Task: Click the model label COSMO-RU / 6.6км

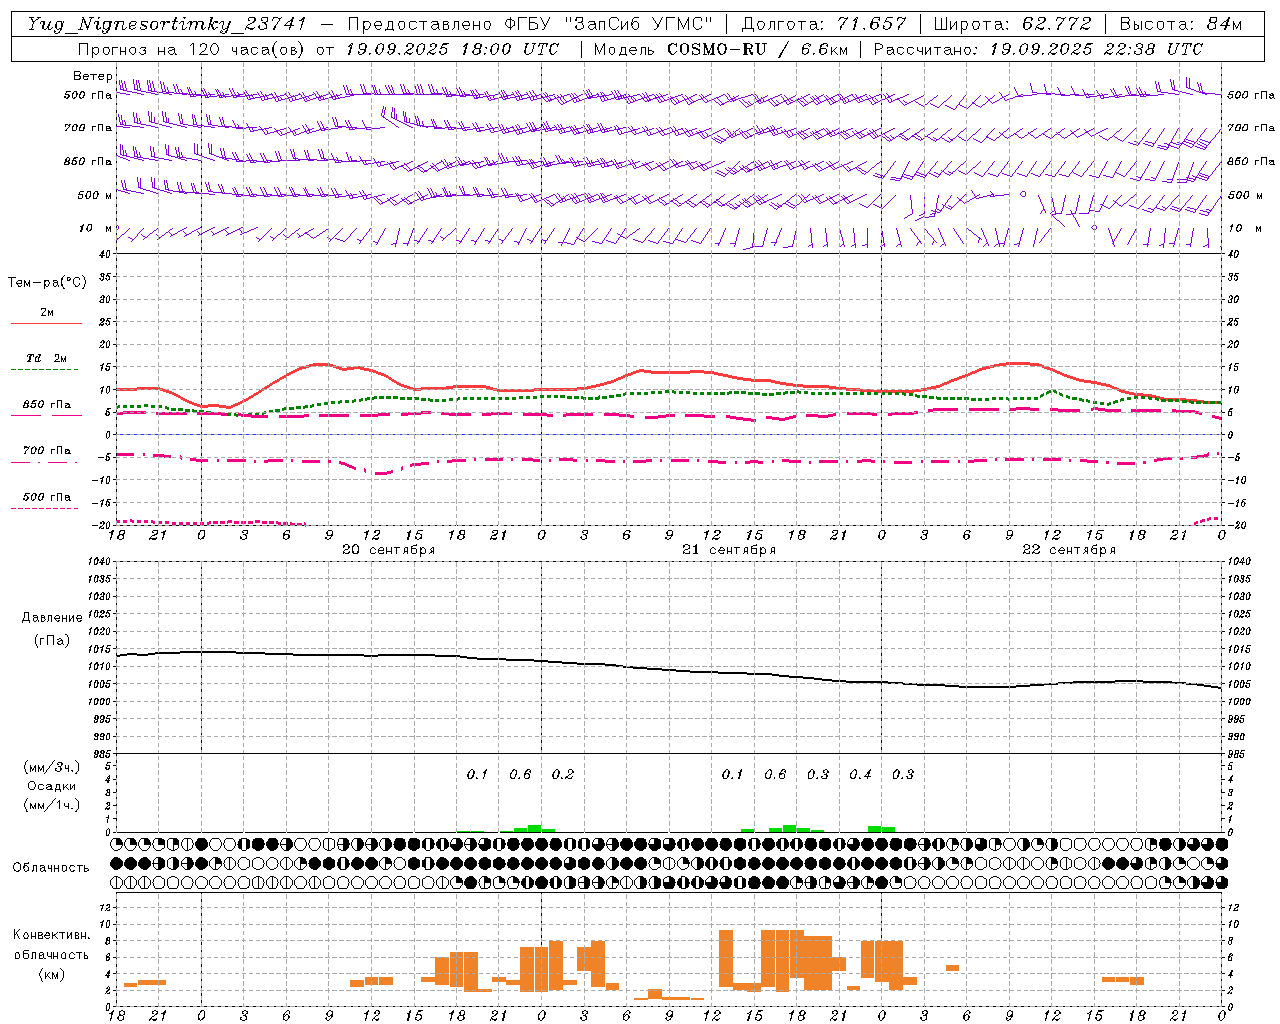Action: (x=758, y=49)
